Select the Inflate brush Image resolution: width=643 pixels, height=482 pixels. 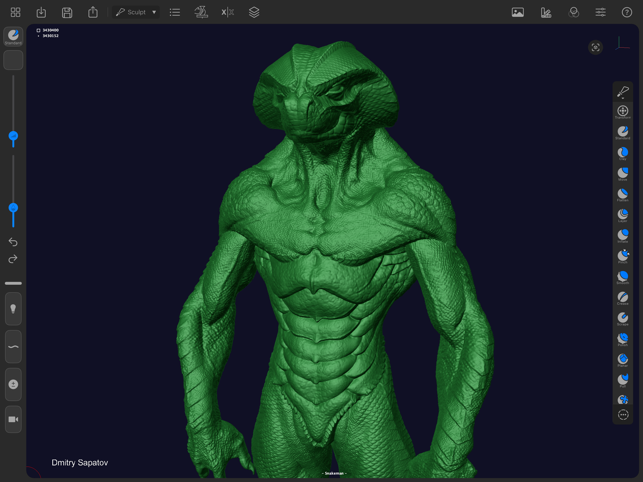[622, 235]
